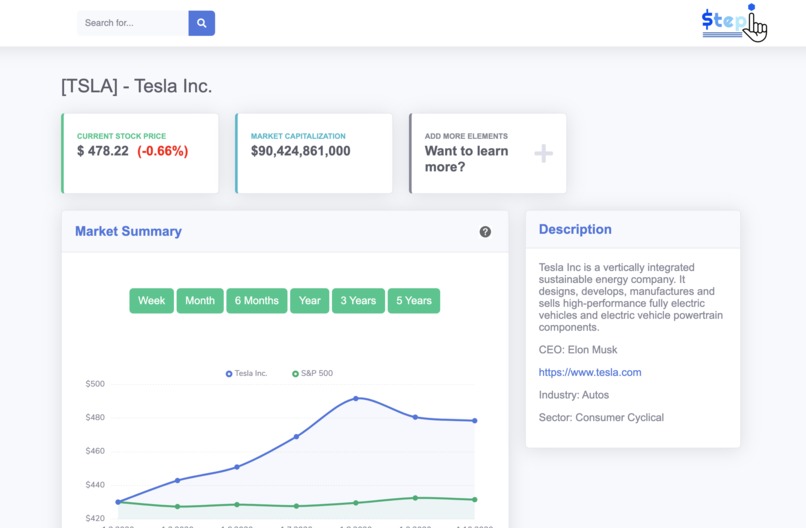This screenshot has width=806, height=528.
Task: Click the $ 478.22 price value
Action: [x=103, y=151]
